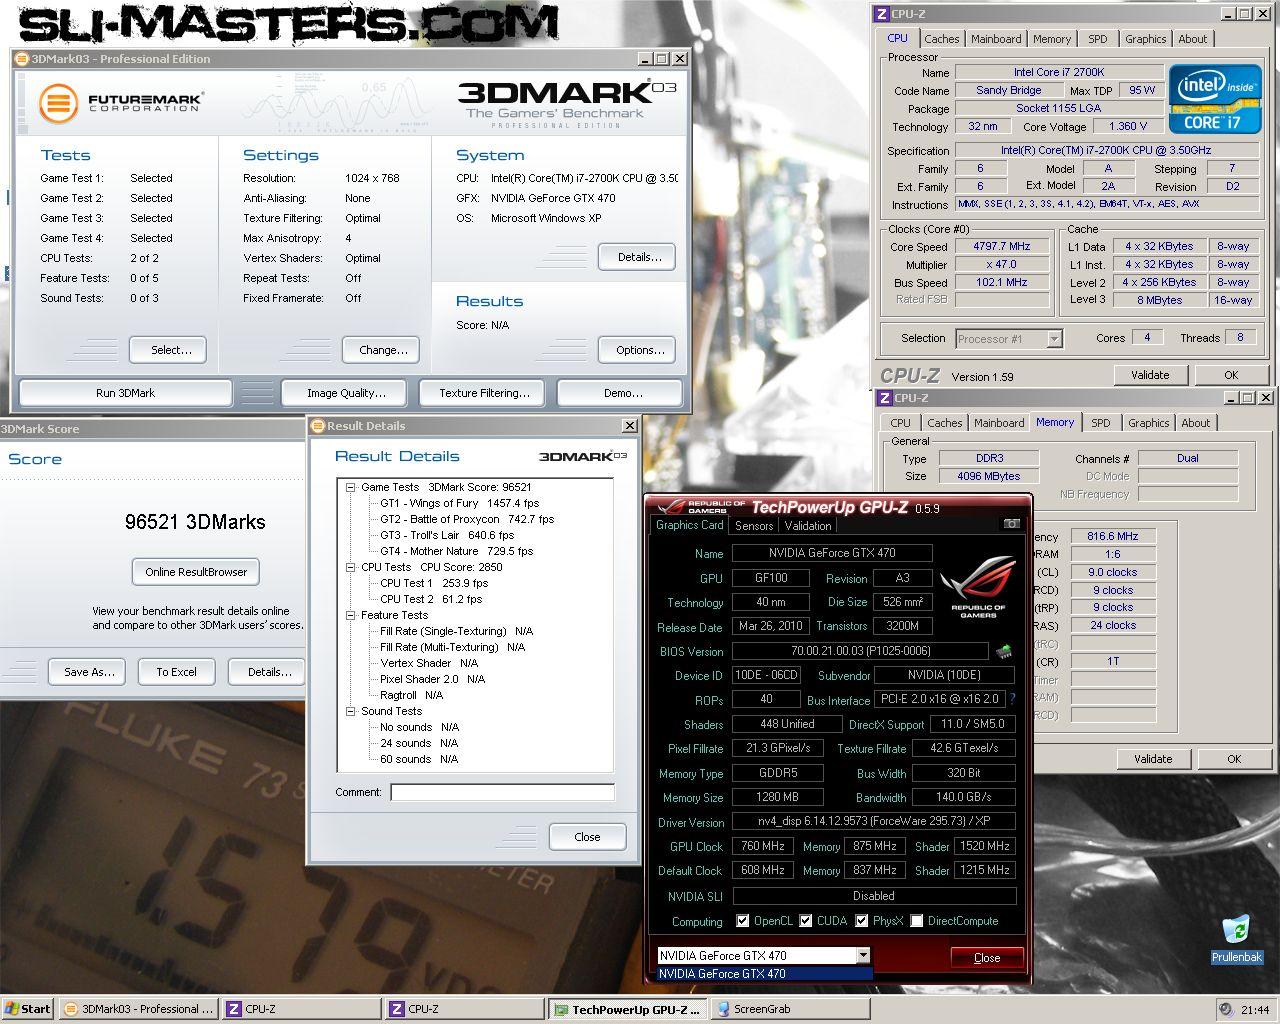Open the Windows Start button
This screenshot has height=1024, width=1280.
coord(27,1009)
